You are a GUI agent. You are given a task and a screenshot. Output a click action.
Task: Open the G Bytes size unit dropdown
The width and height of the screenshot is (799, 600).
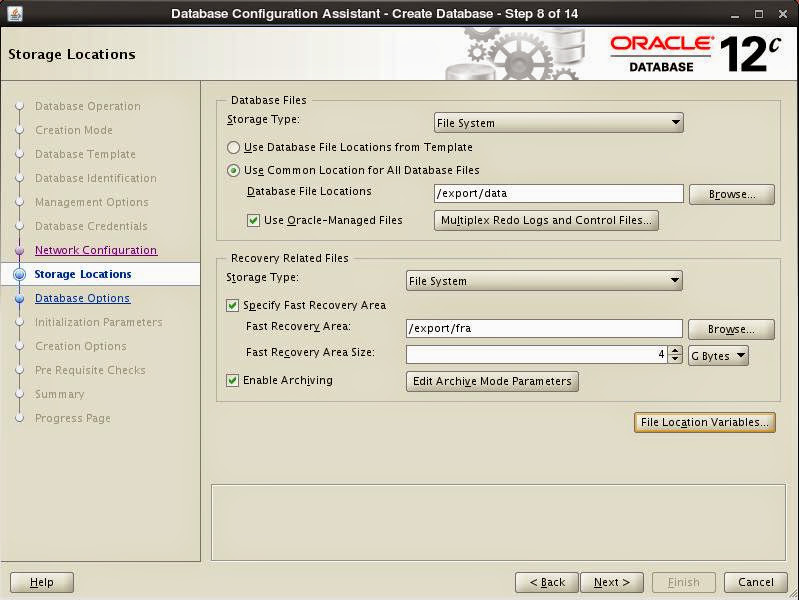pyautogui.click(x=718, y=356)
